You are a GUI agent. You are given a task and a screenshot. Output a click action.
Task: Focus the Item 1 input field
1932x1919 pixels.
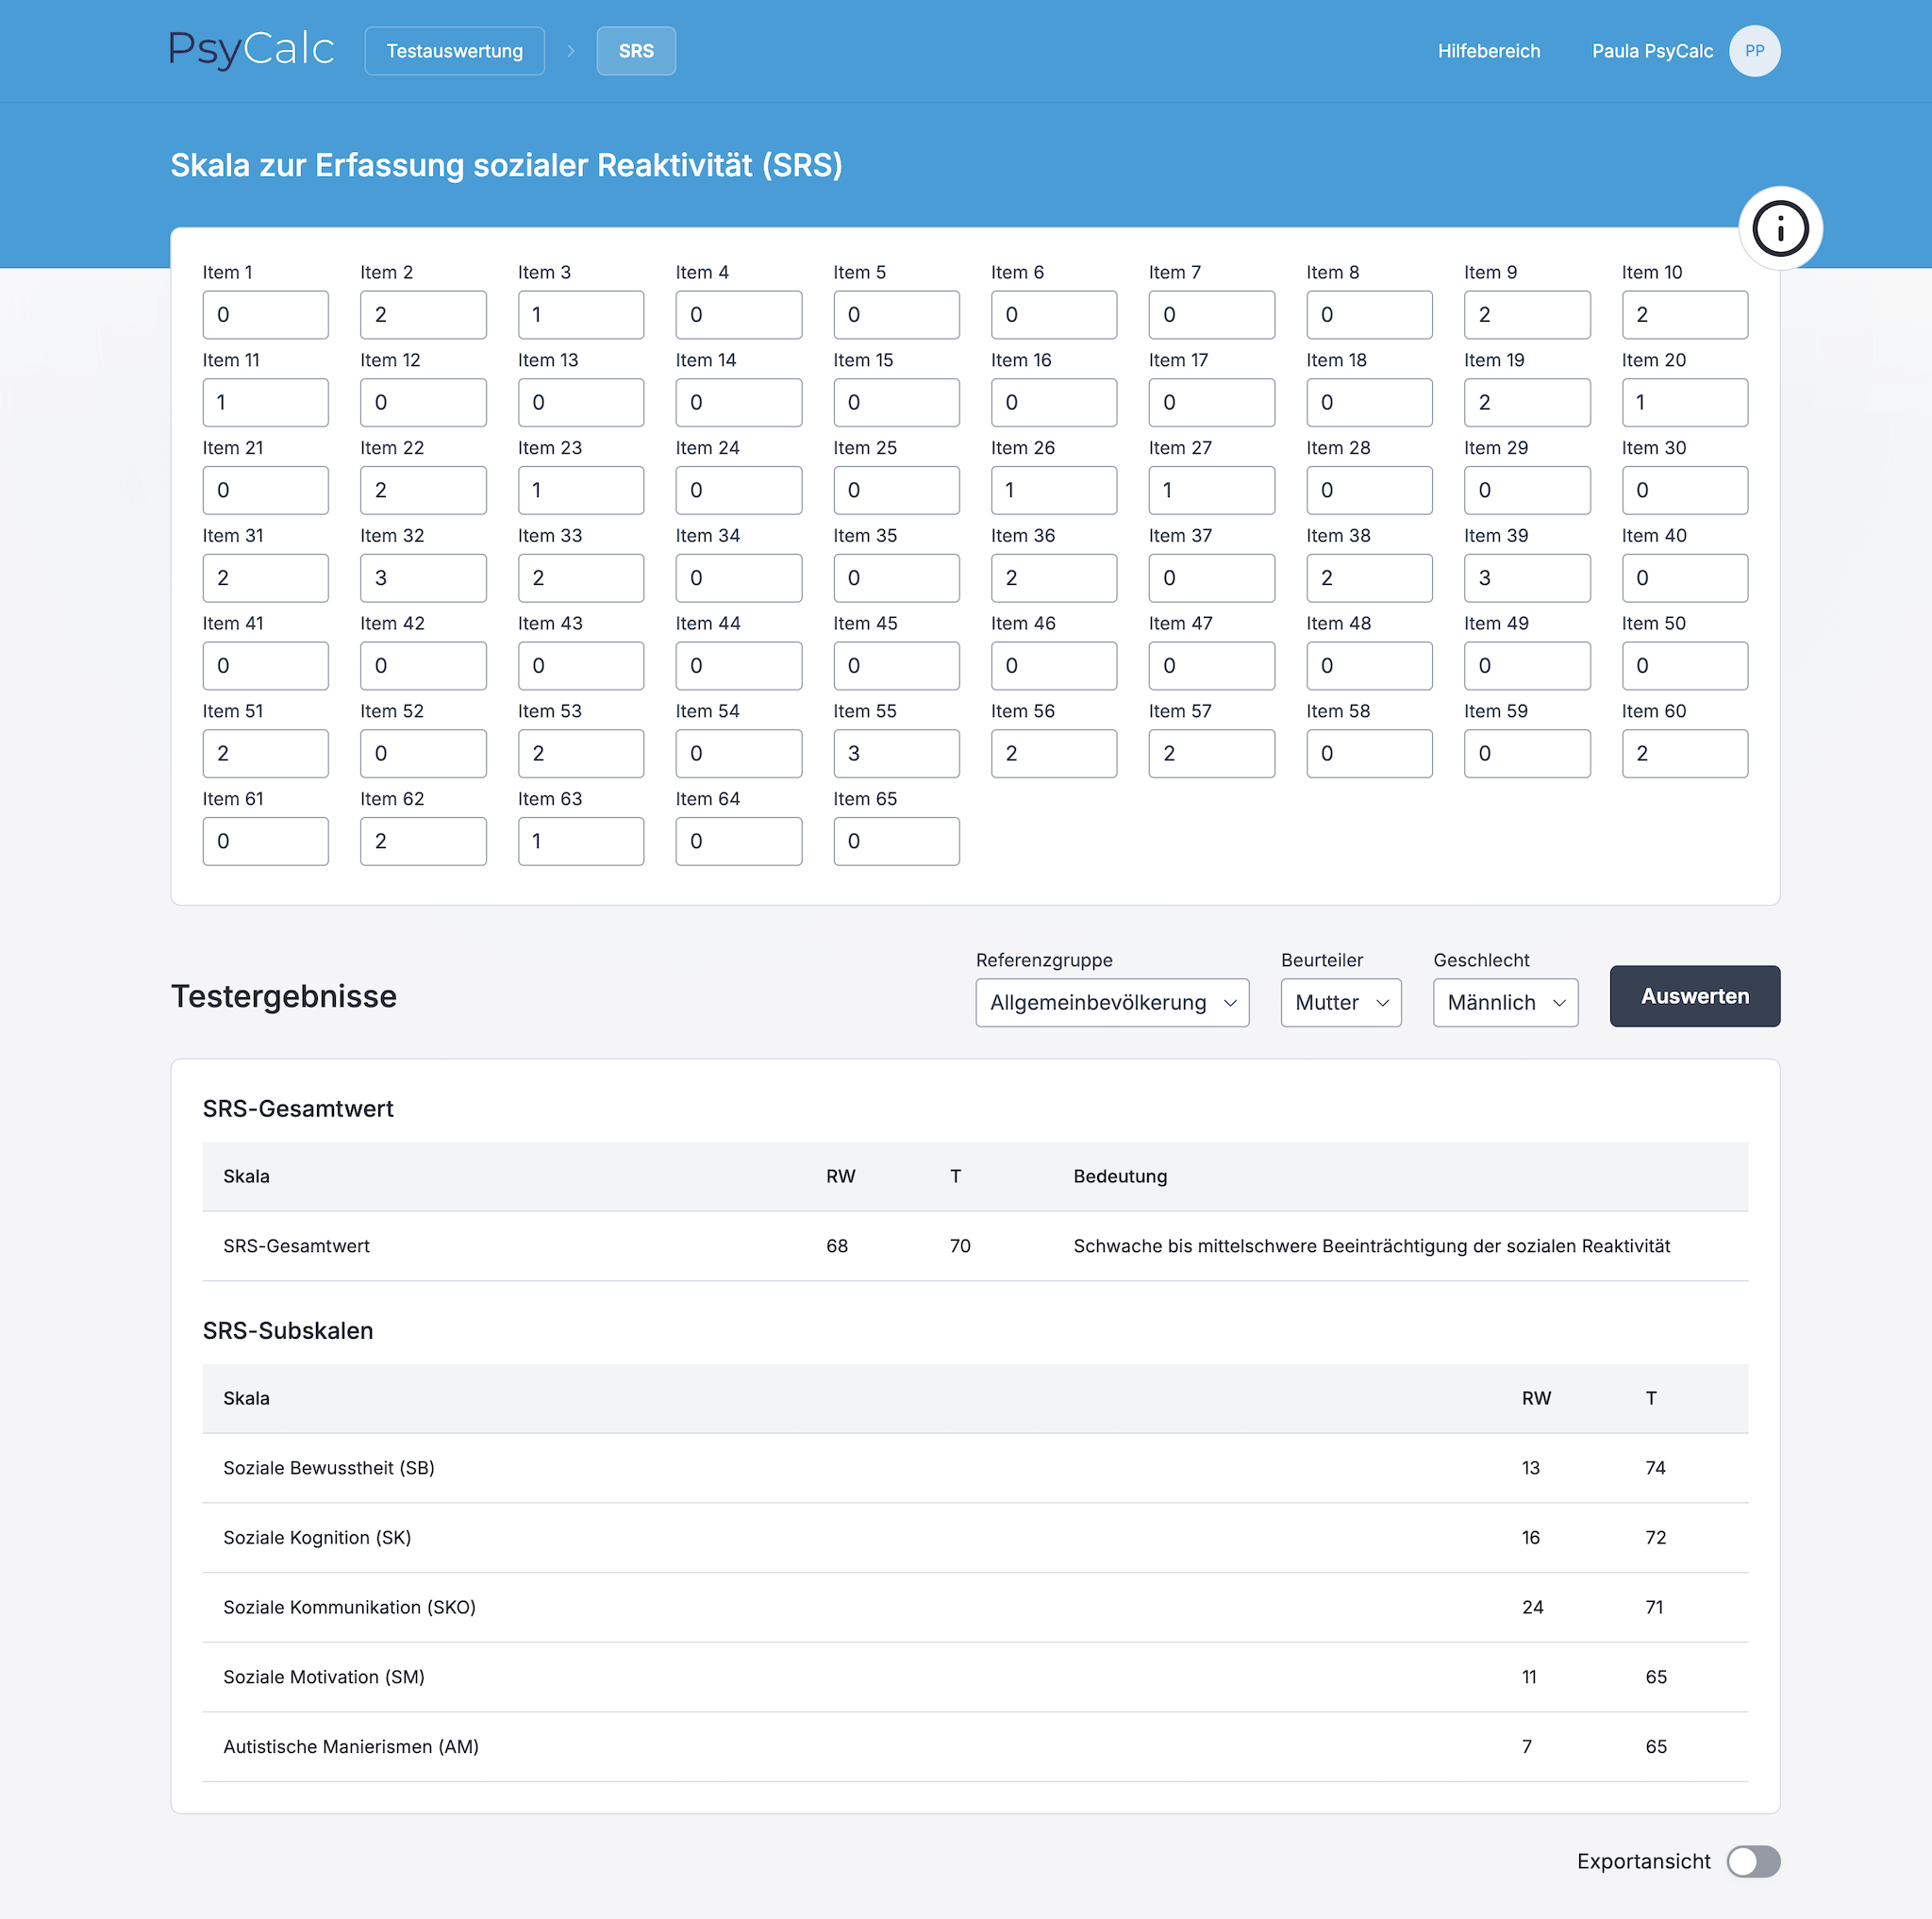(265, 315)
